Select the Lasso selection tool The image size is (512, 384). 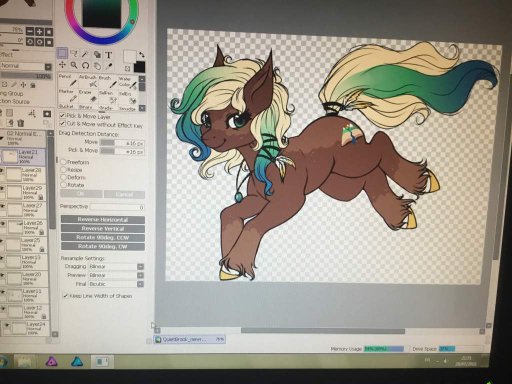click(74, 54)
